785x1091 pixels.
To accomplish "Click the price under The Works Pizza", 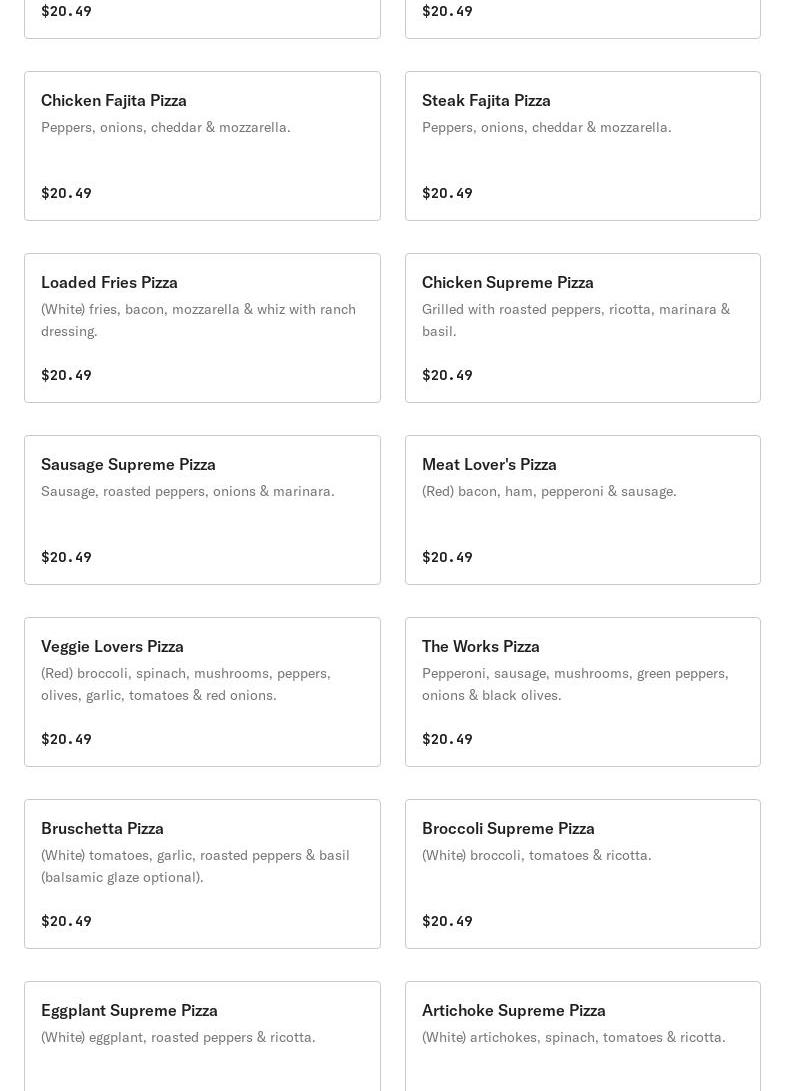I will click(x=447, y=739).
